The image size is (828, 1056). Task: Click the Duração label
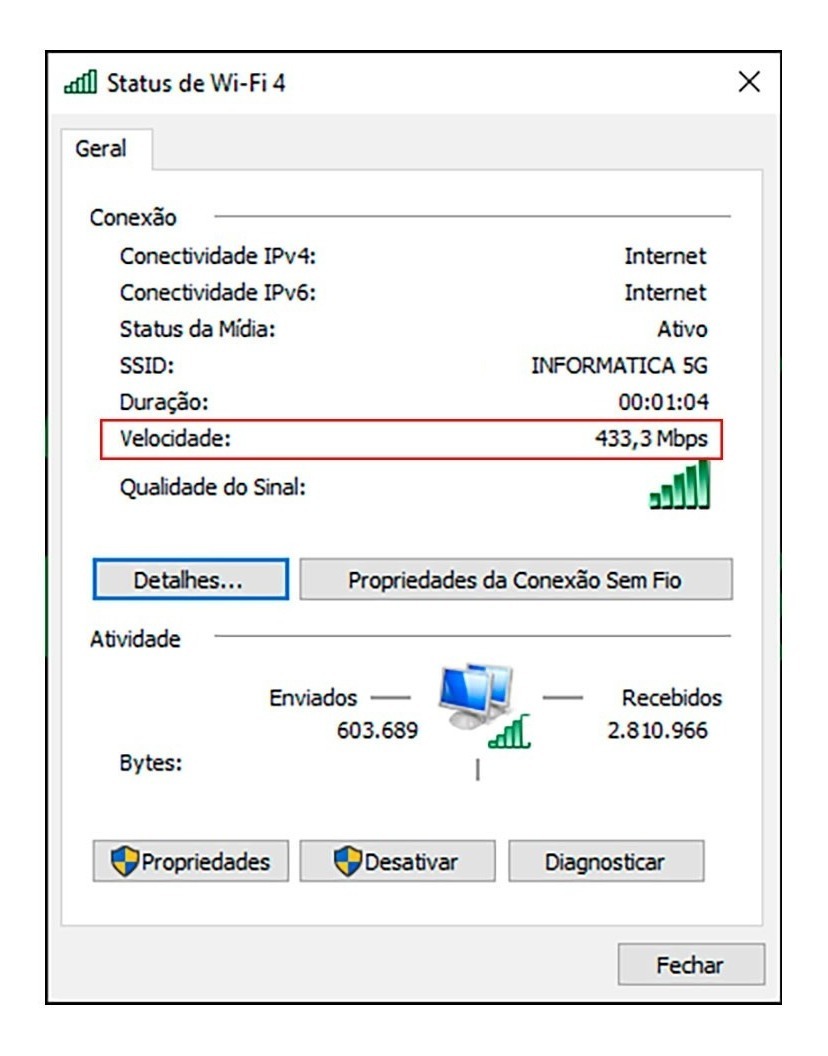pyautogui.click(x=164, y=402)
